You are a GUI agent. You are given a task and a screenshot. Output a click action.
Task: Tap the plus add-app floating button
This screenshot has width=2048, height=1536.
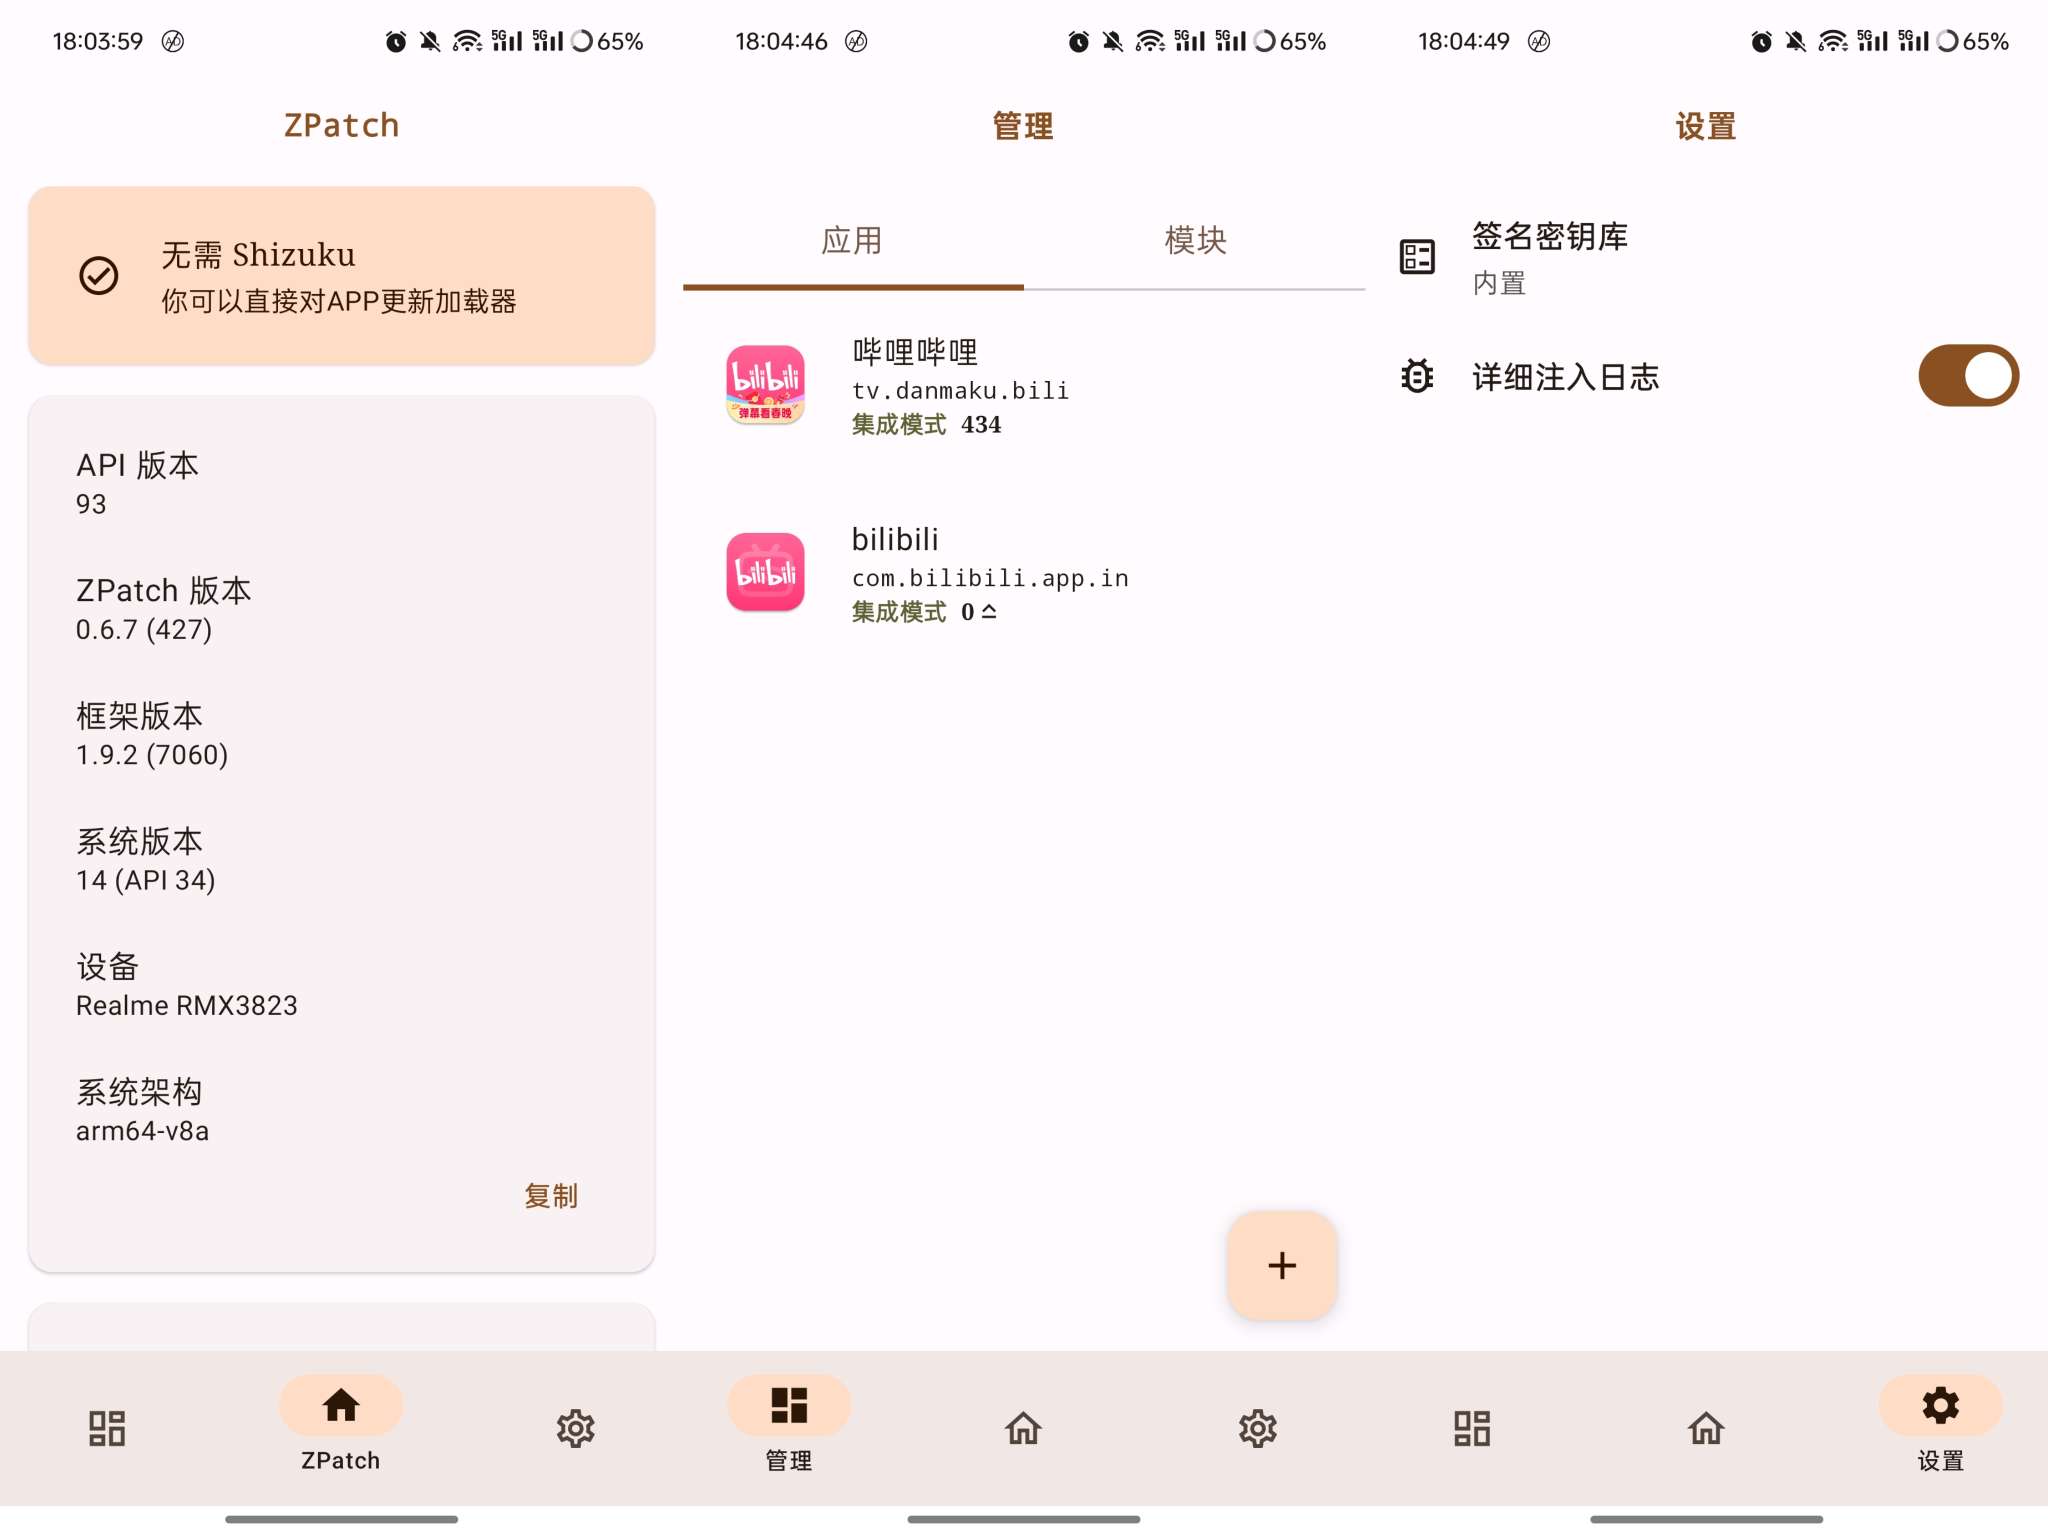[x=1282, y=1266]
